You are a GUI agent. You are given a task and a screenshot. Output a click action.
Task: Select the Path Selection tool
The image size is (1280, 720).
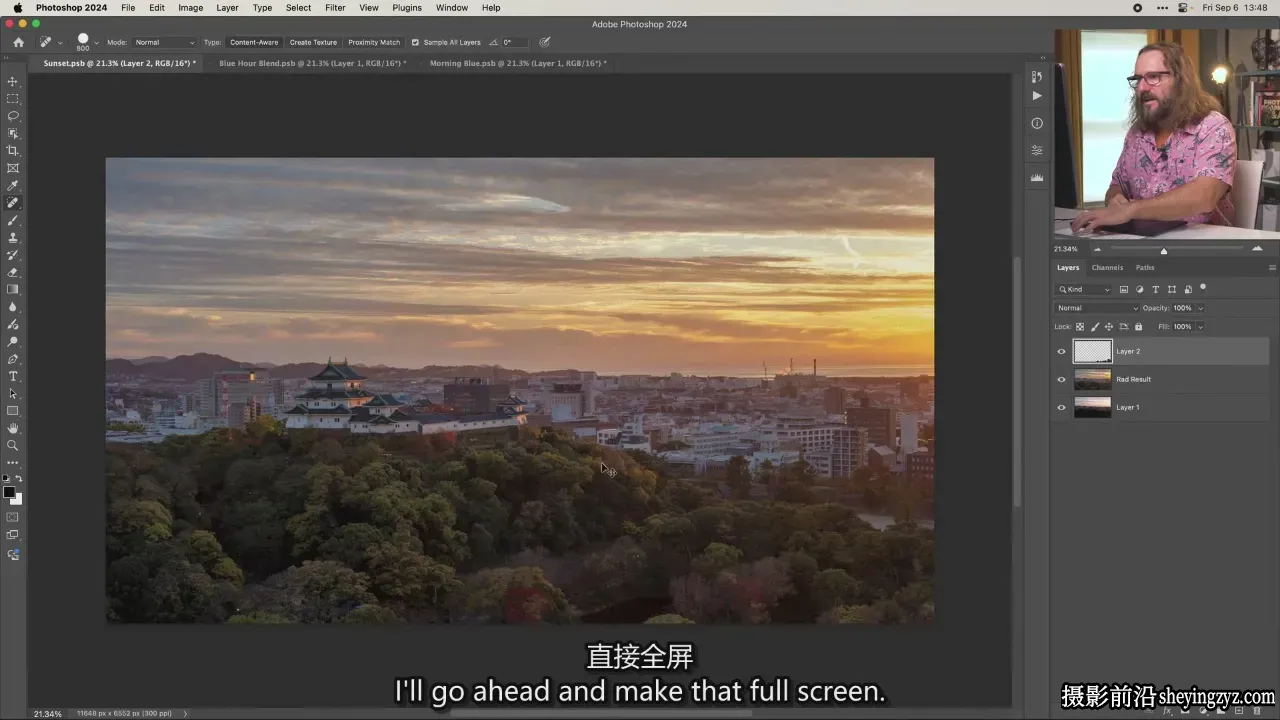click(x=13, y=393)
